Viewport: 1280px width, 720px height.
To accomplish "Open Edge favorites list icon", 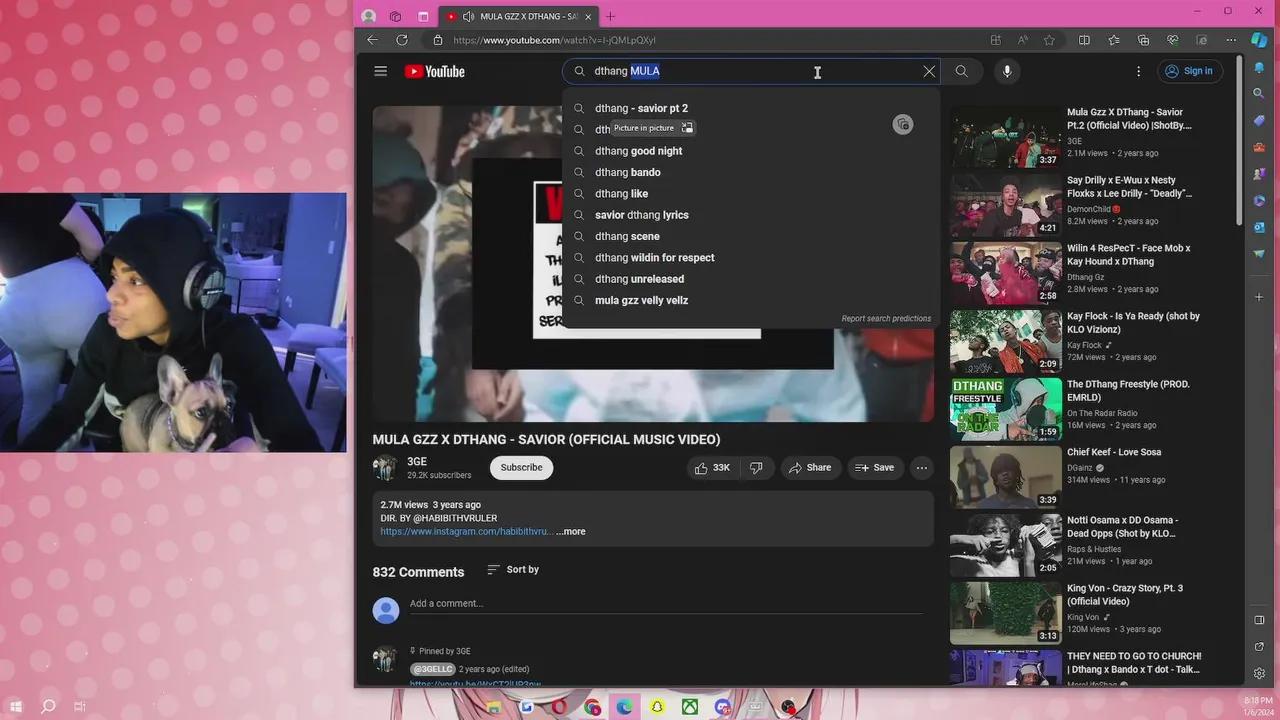I will pyautogui.click(x=1114, y=40).
